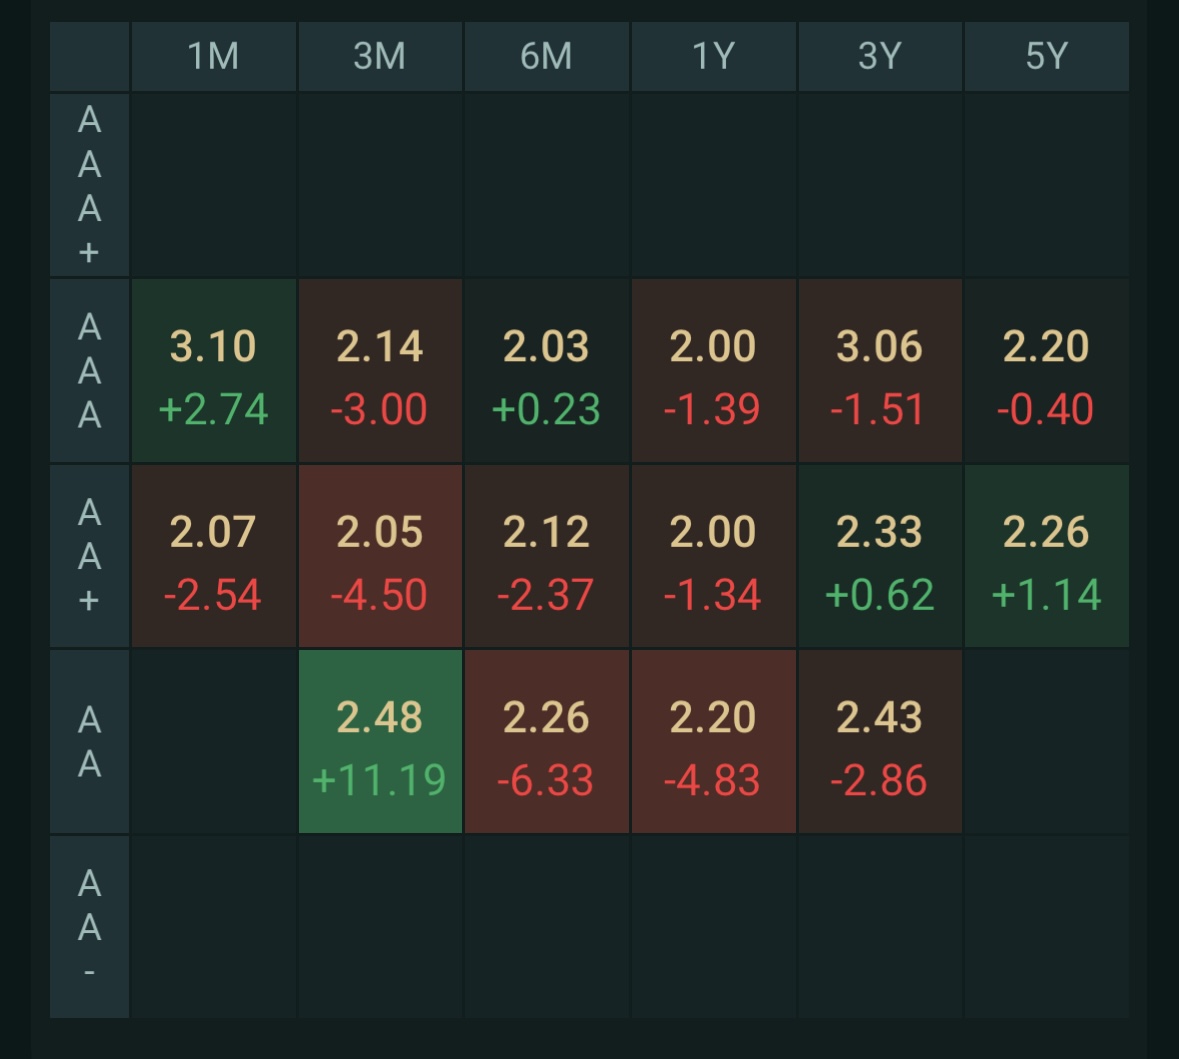Open the AA 6M cell showing -6.33

tap(546, 742)
